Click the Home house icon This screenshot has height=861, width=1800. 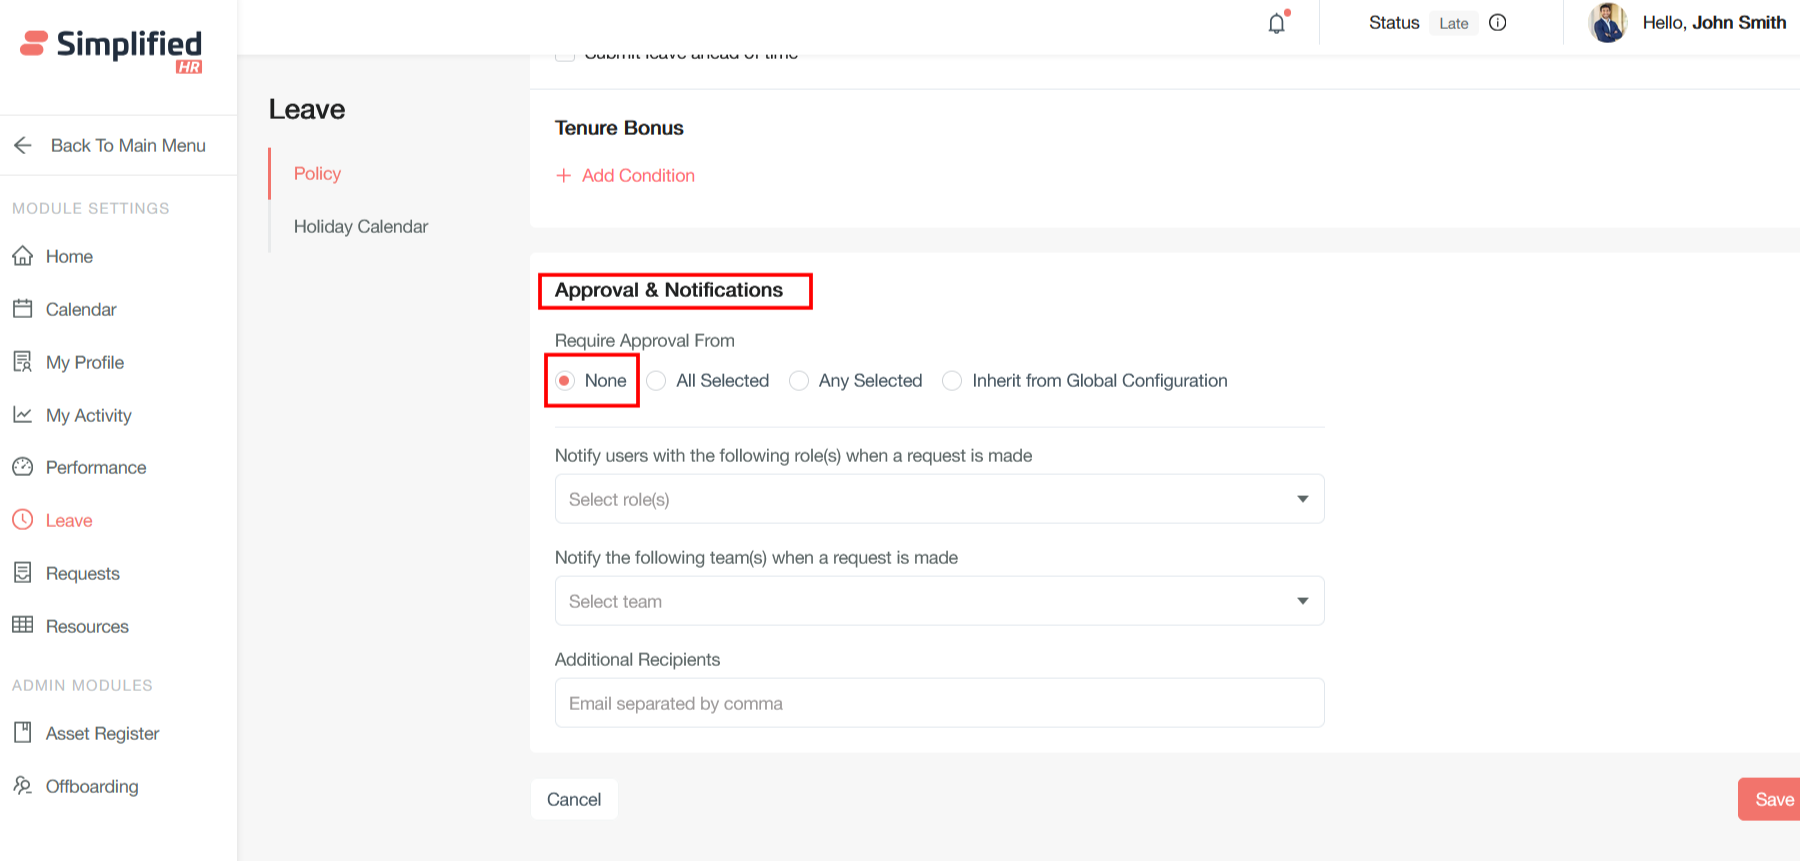pyautogui.click(x=23, y=256)
